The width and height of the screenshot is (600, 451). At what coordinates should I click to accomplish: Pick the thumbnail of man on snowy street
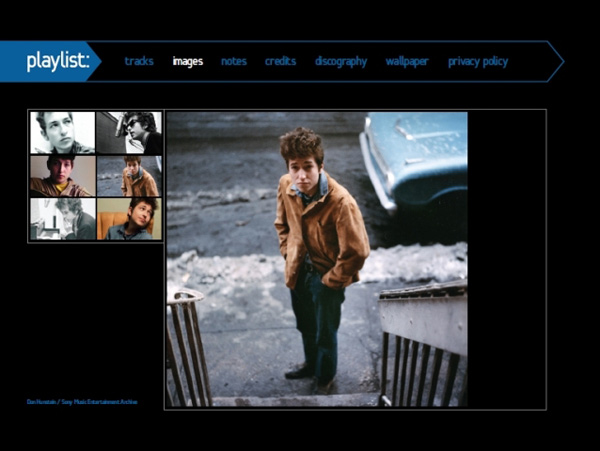[129, 175]
